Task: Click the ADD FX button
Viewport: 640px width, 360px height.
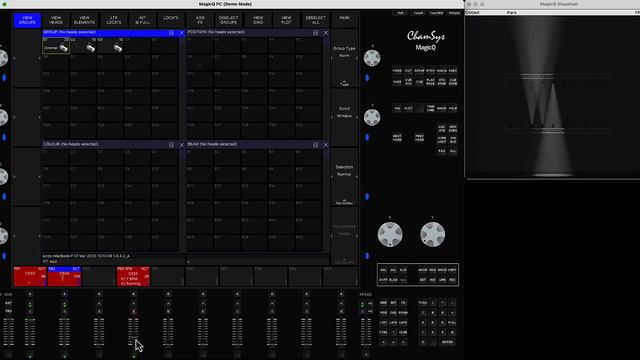Action: point(200,20)
